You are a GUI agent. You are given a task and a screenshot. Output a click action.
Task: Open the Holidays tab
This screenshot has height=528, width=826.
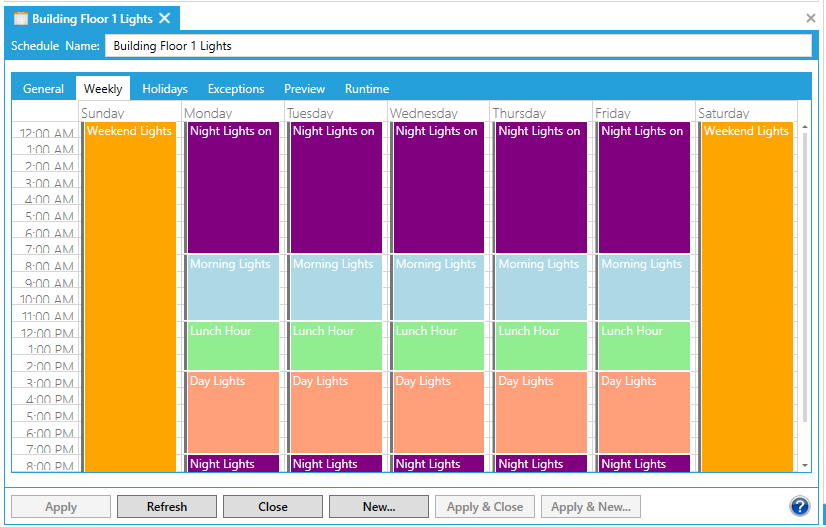tap(165, 89)
